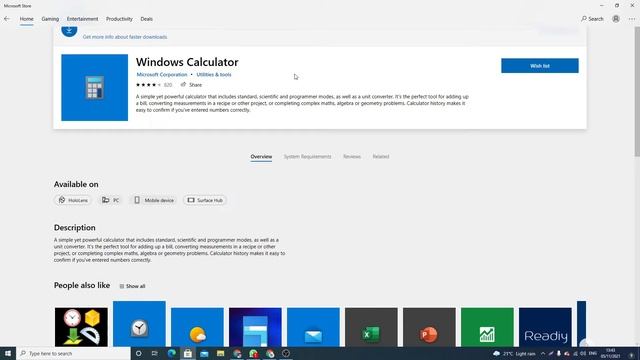Select the Related tab
This screenshot has width=640, height=360.
tap(381, 157)
